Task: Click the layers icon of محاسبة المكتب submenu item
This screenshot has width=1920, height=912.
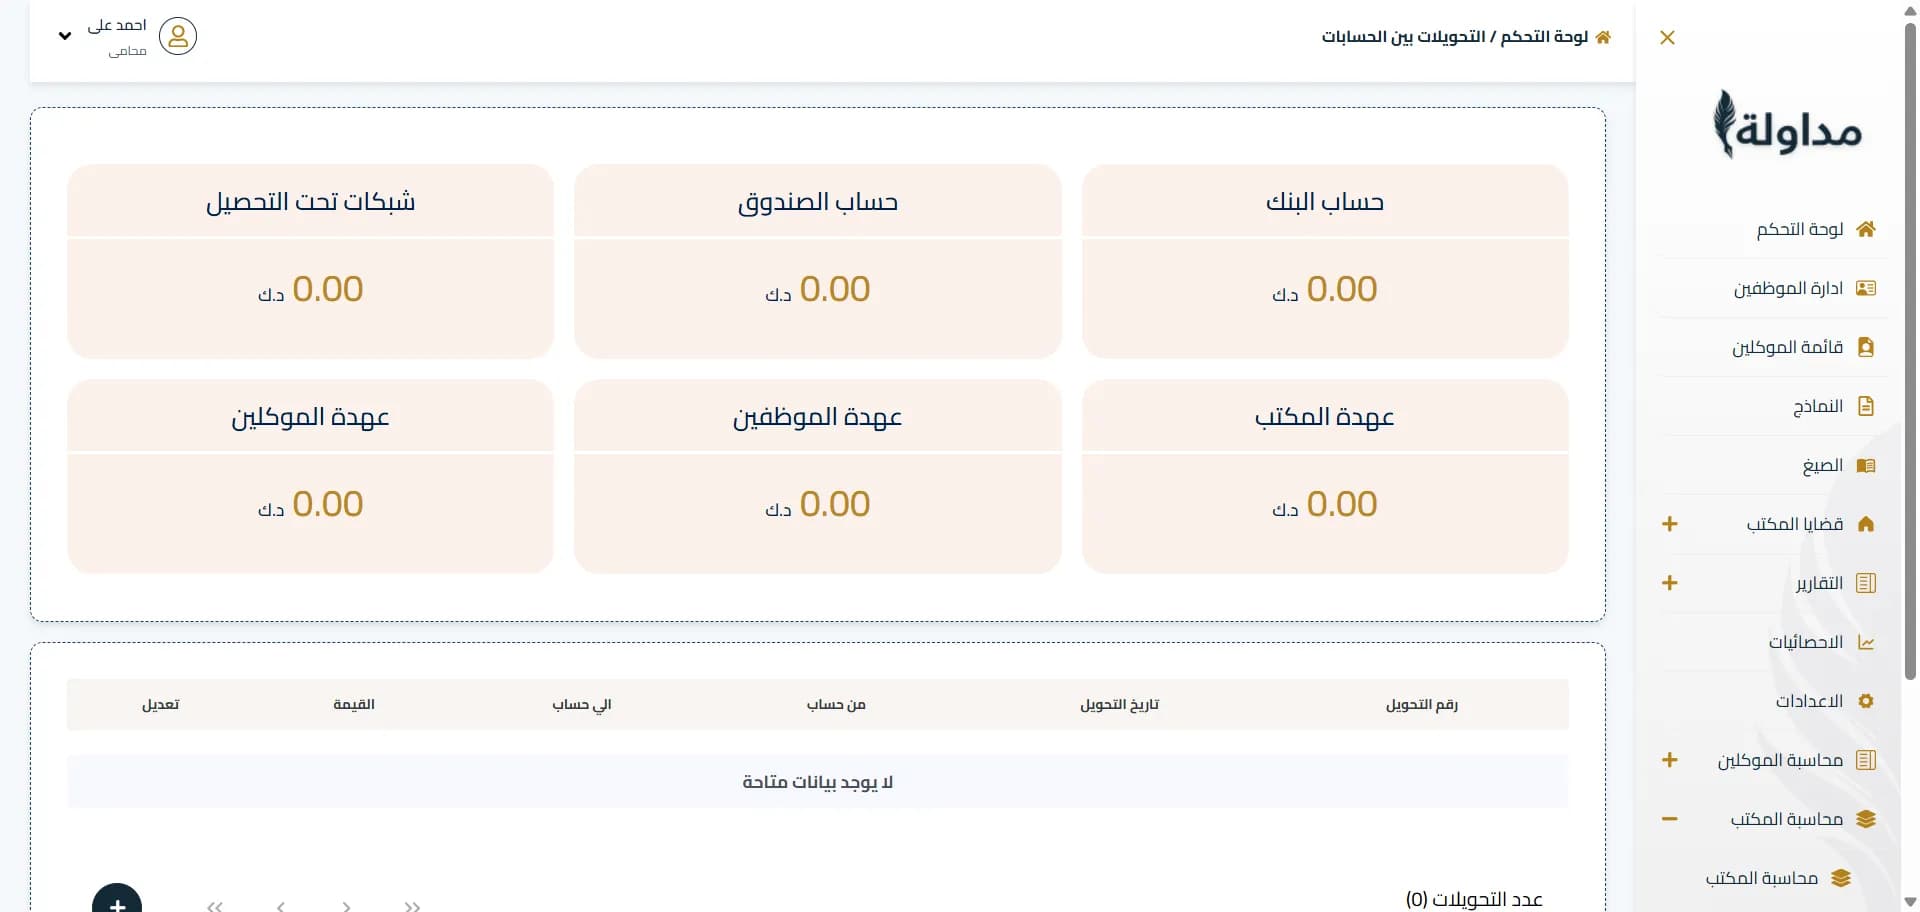Action: 1841,878
